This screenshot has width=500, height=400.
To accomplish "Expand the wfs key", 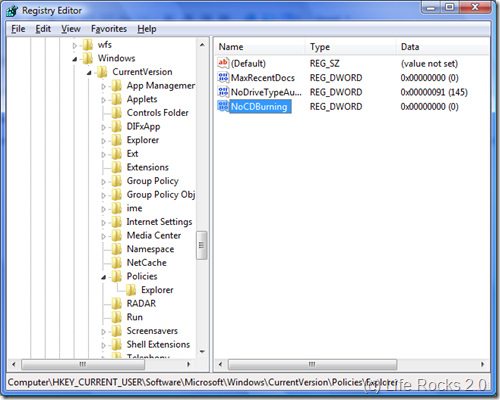I will point(75,46).
